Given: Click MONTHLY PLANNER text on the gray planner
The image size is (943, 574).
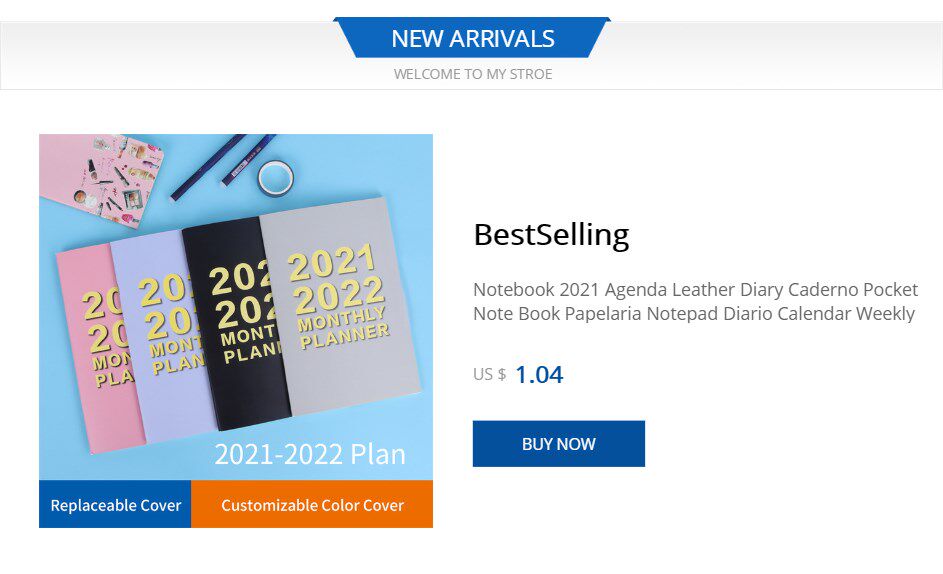Looking at the screenshot, I should point(344,331).
